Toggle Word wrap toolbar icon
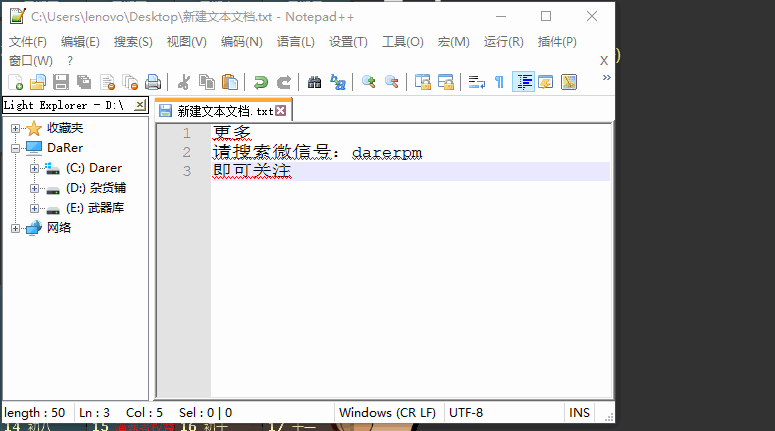Viewport: 775px width, 431px height. tap(476, 82)
